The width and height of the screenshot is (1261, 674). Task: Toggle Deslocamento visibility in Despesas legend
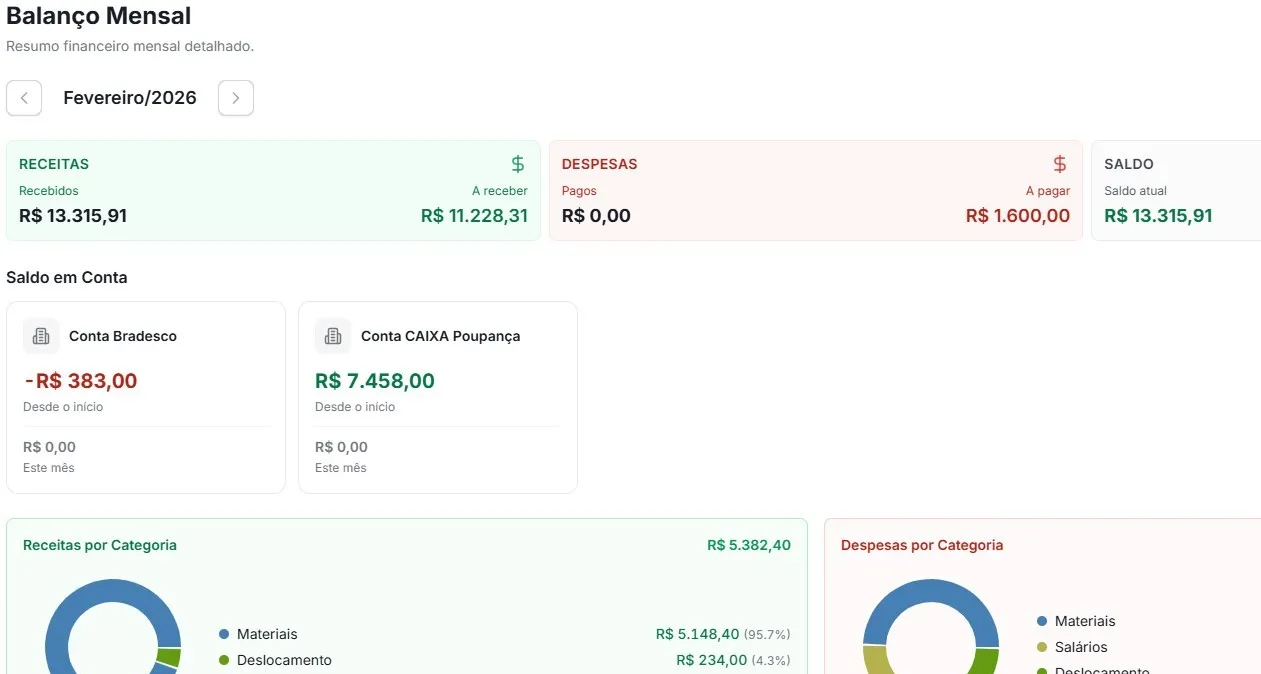pos(1041,671)
